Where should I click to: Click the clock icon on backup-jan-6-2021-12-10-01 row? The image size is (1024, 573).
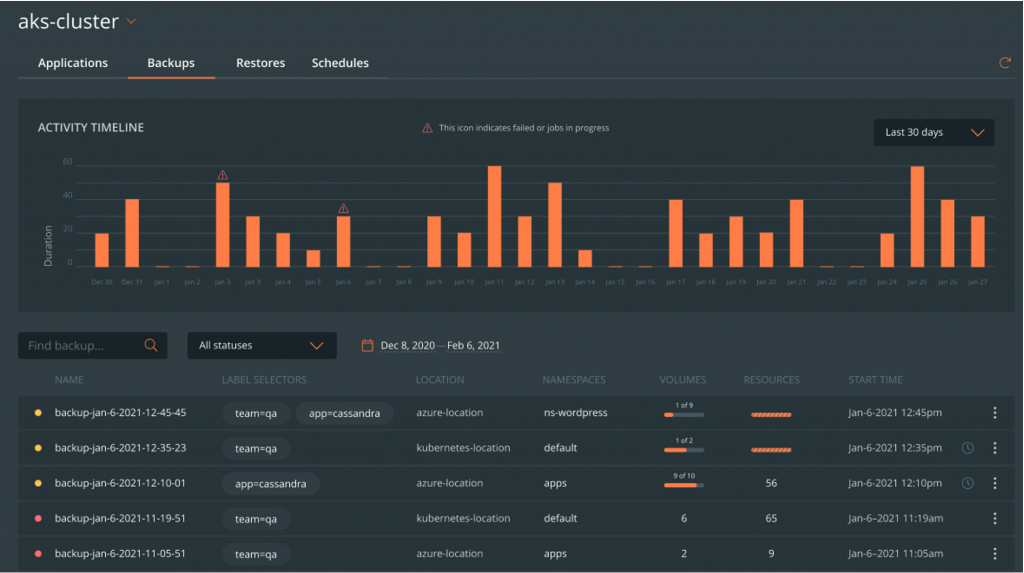(967, 483)
